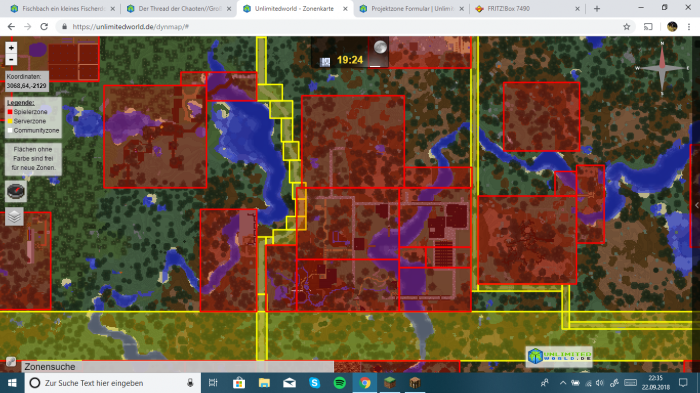Screen dimensions: 700x393
Task: Open a new browser tab
Action: click(x=597, y=8)
